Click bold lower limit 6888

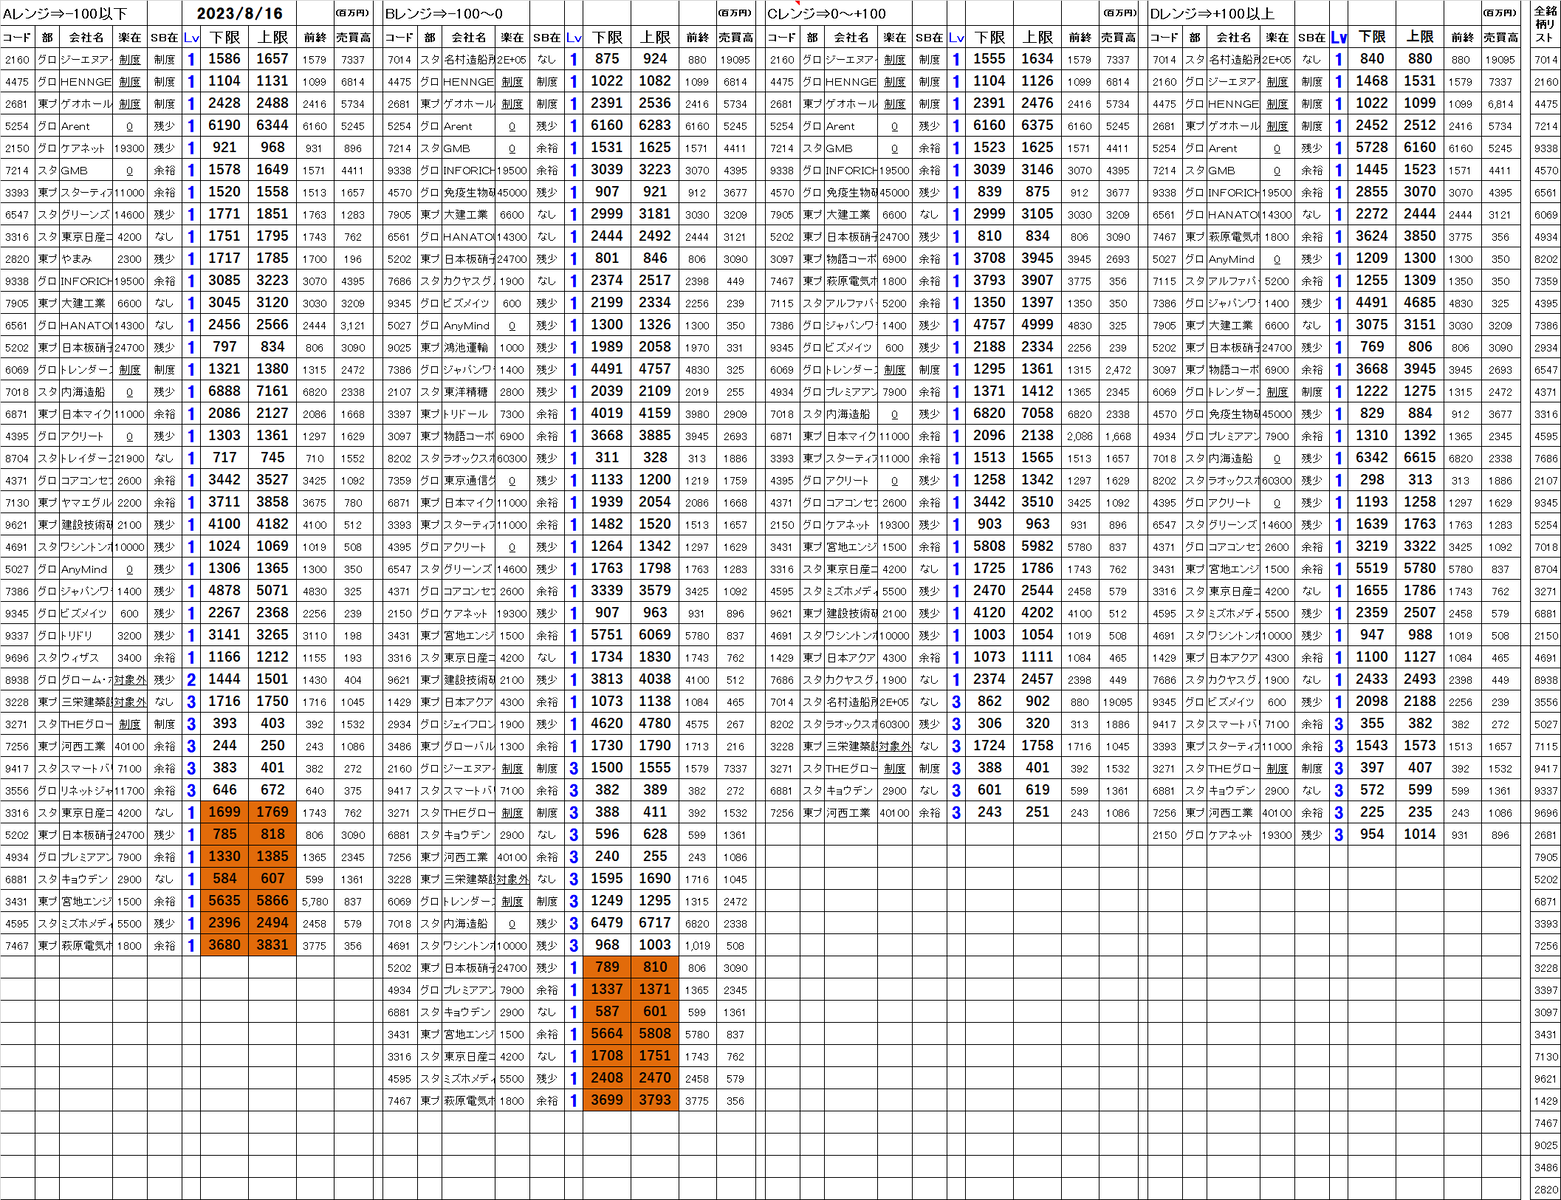pos(225,391)
